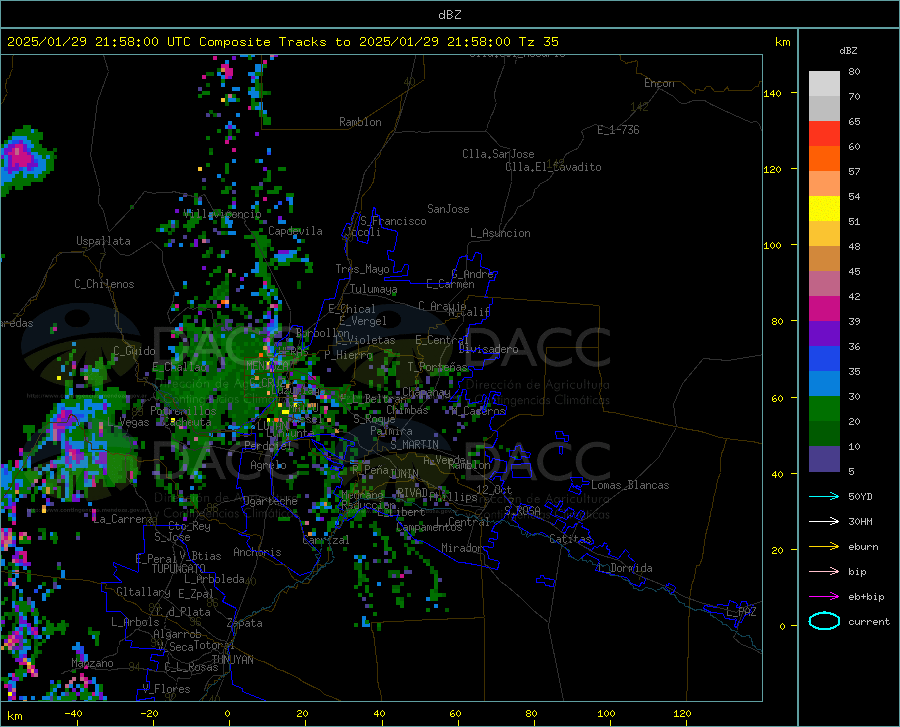Click the Encon place label
Image resolution: width=900 pixels, height=727 pixels.
click(x=659, y=83)
